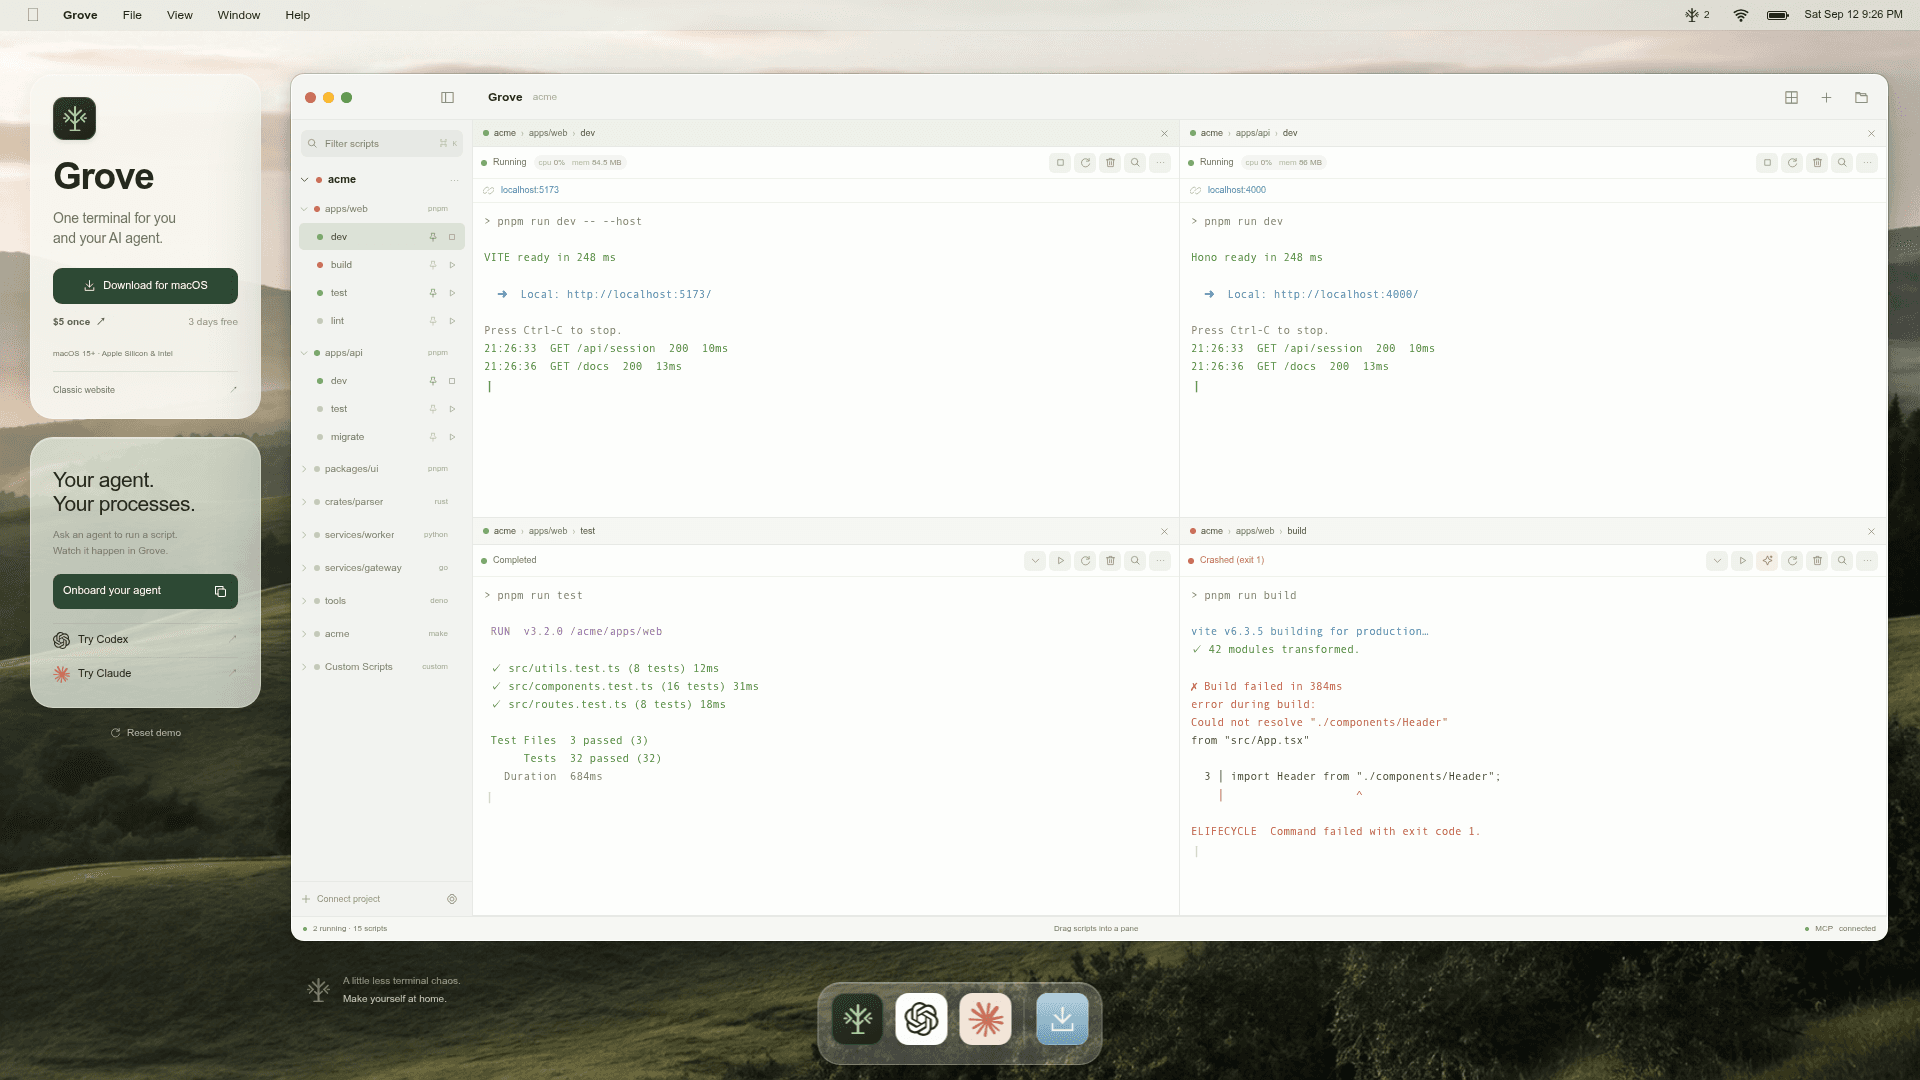This screenshot has width=1920, height=1080.
Task: Click the rerun icon in the test pane
Action: [x=1085, y=560]
